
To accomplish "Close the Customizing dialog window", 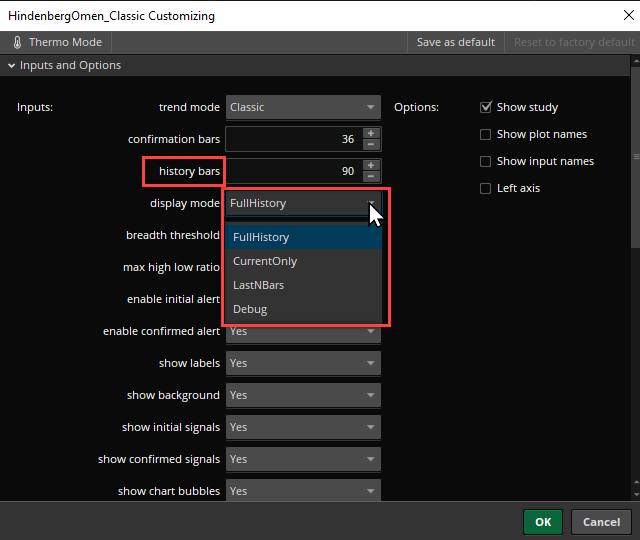I will click(629, 16).
